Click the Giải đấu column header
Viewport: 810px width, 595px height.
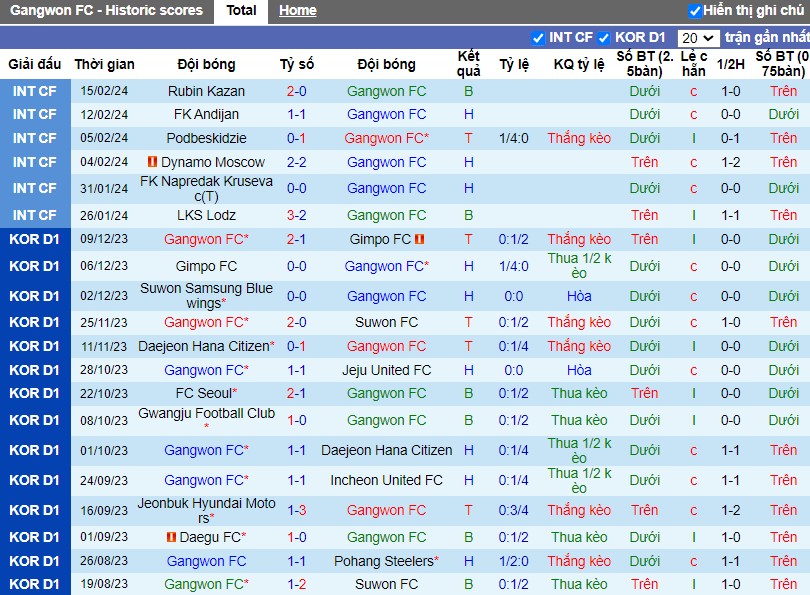tap(35, 64)
